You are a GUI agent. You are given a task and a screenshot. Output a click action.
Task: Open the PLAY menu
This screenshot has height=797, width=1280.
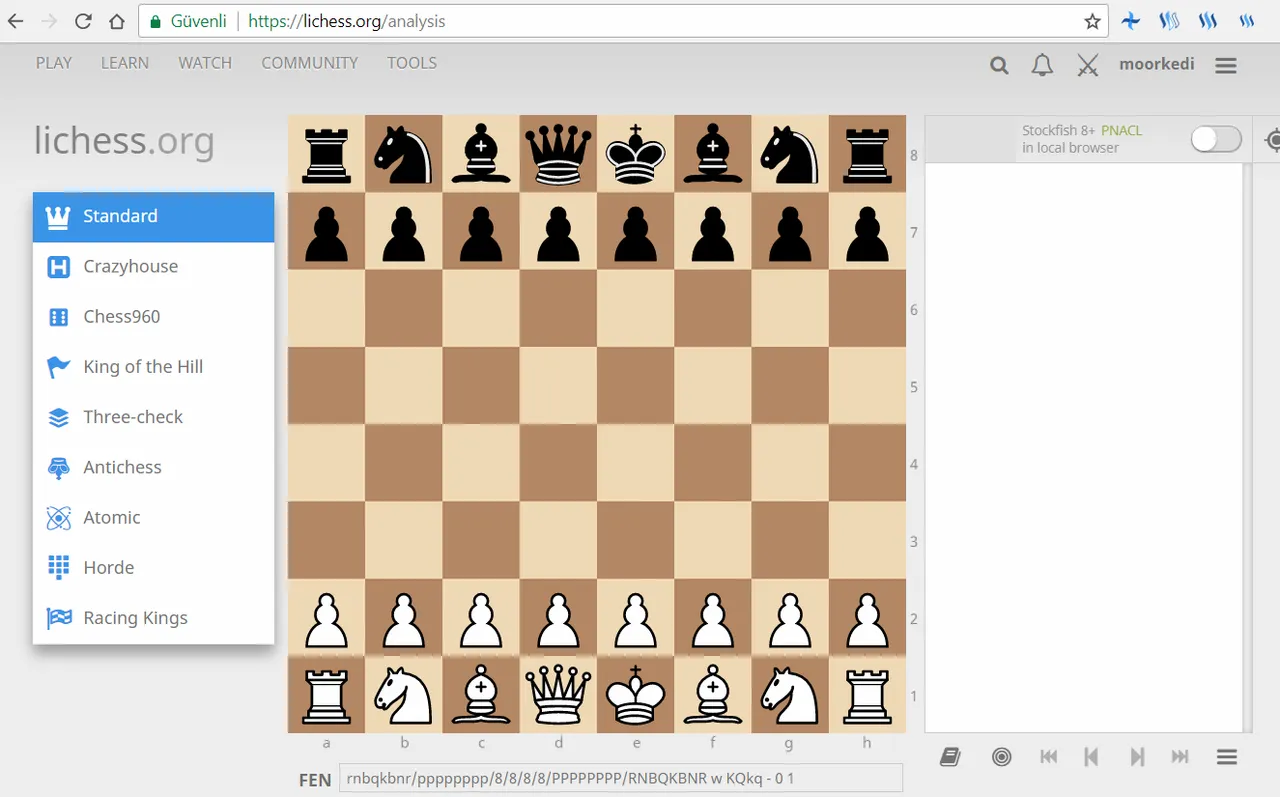click(54, 63)
